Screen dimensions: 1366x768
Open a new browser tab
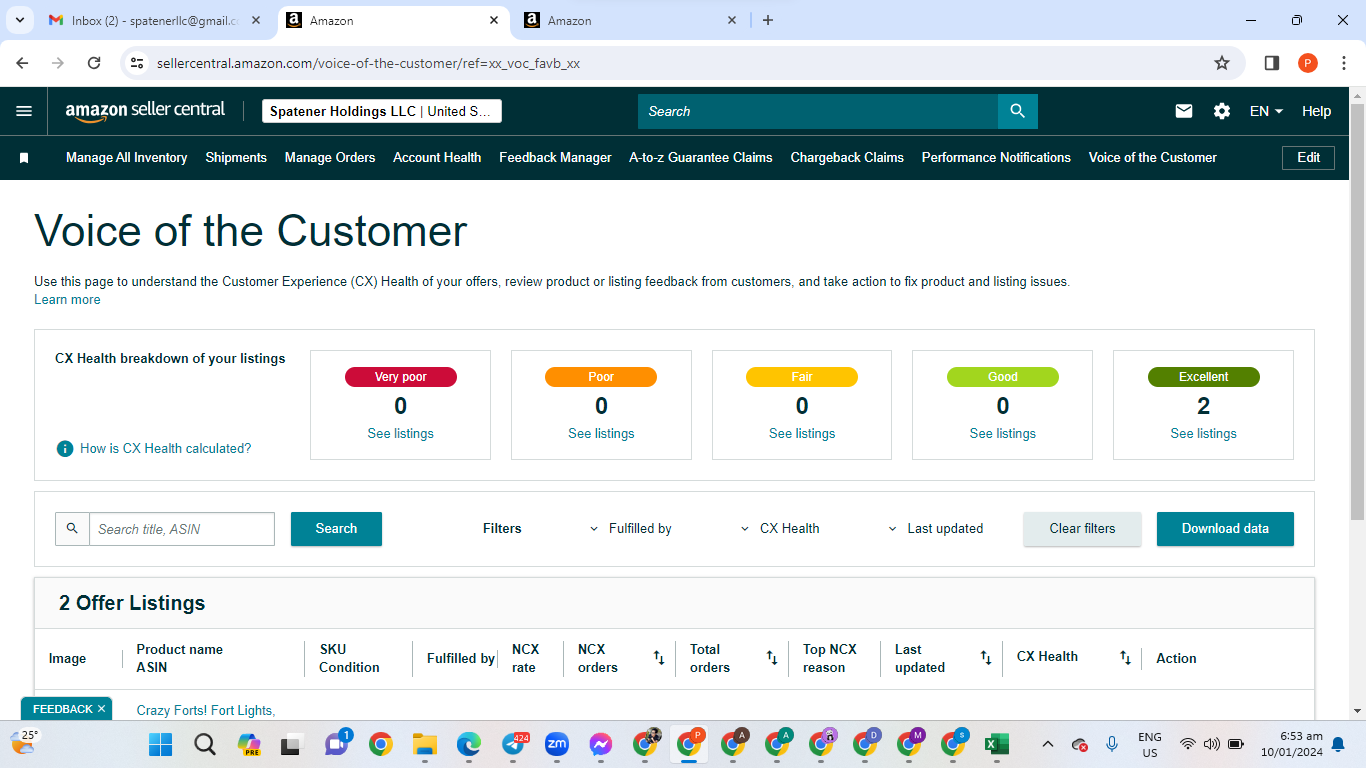(x=768, y=20)
